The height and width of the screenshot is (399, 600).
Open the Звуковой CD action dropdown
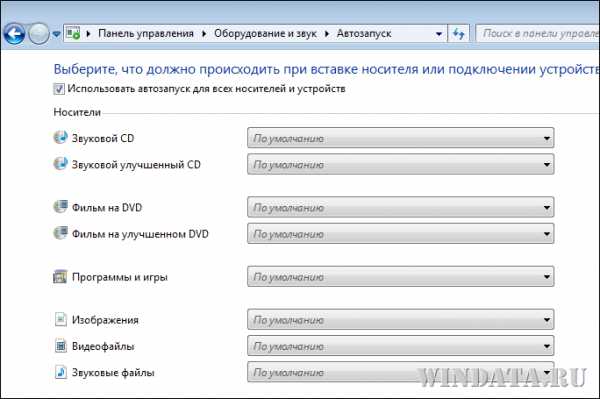[x=401, y=138]
